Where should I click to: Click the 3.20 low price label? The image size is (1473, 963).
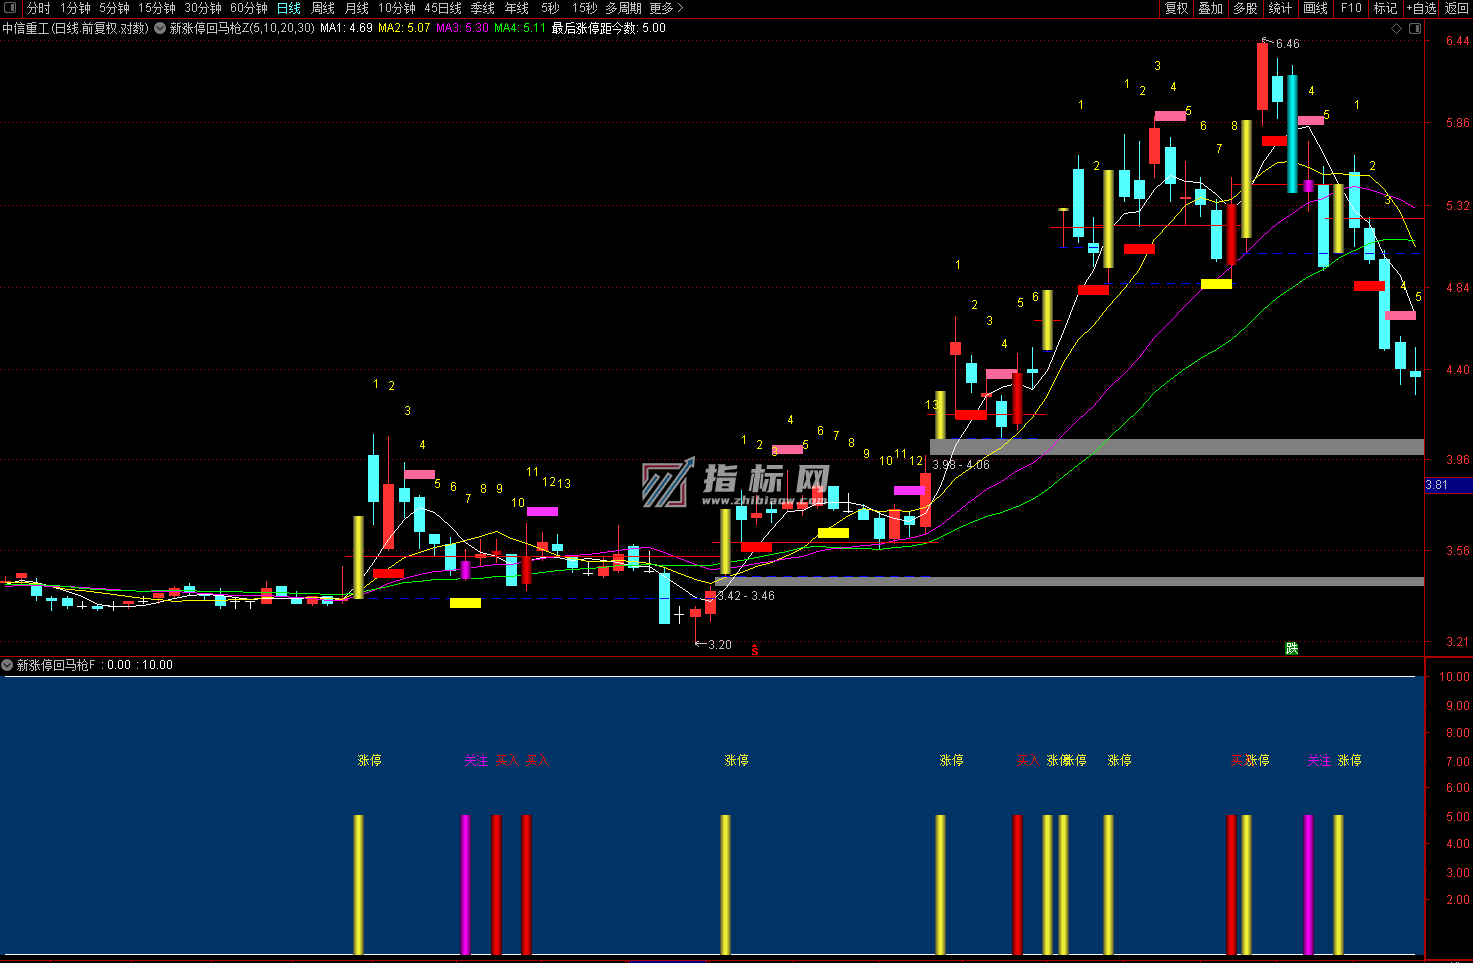pyautogui.click(x=719, y=645)
